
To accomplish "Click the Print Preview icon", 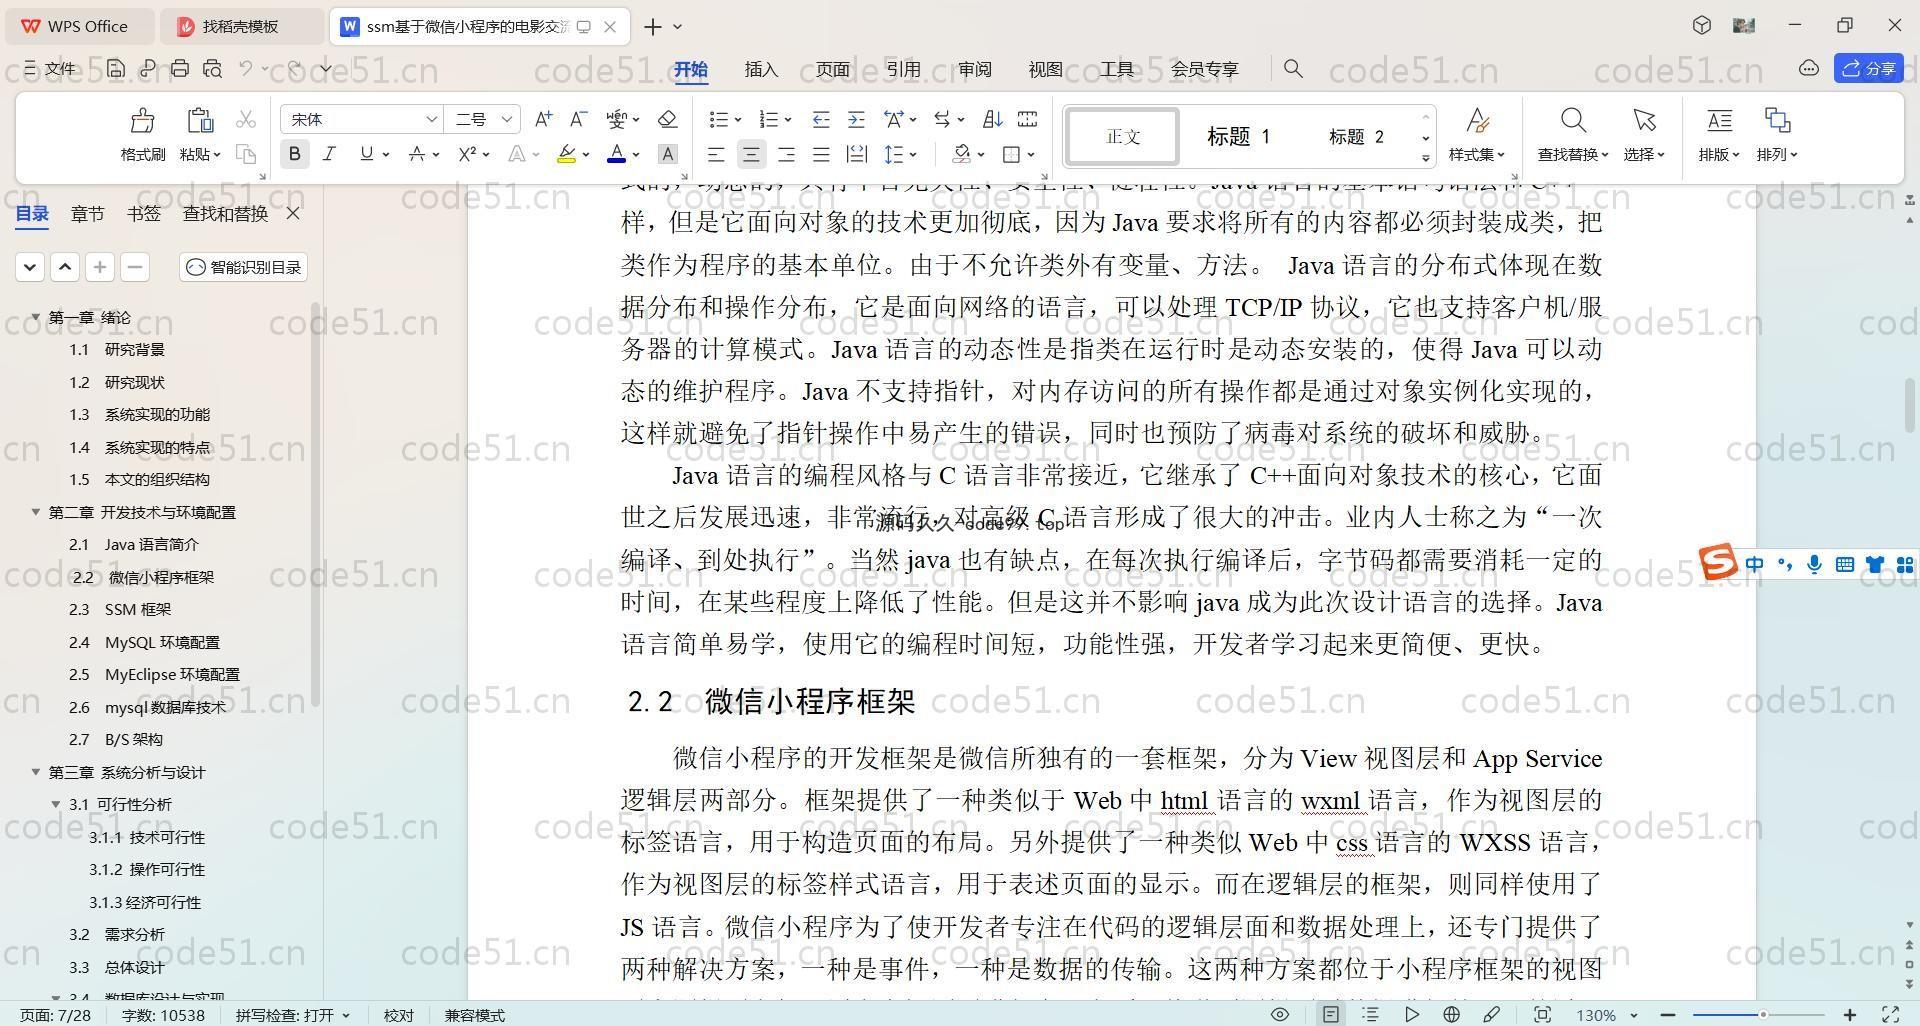I will tap(212, 68).
